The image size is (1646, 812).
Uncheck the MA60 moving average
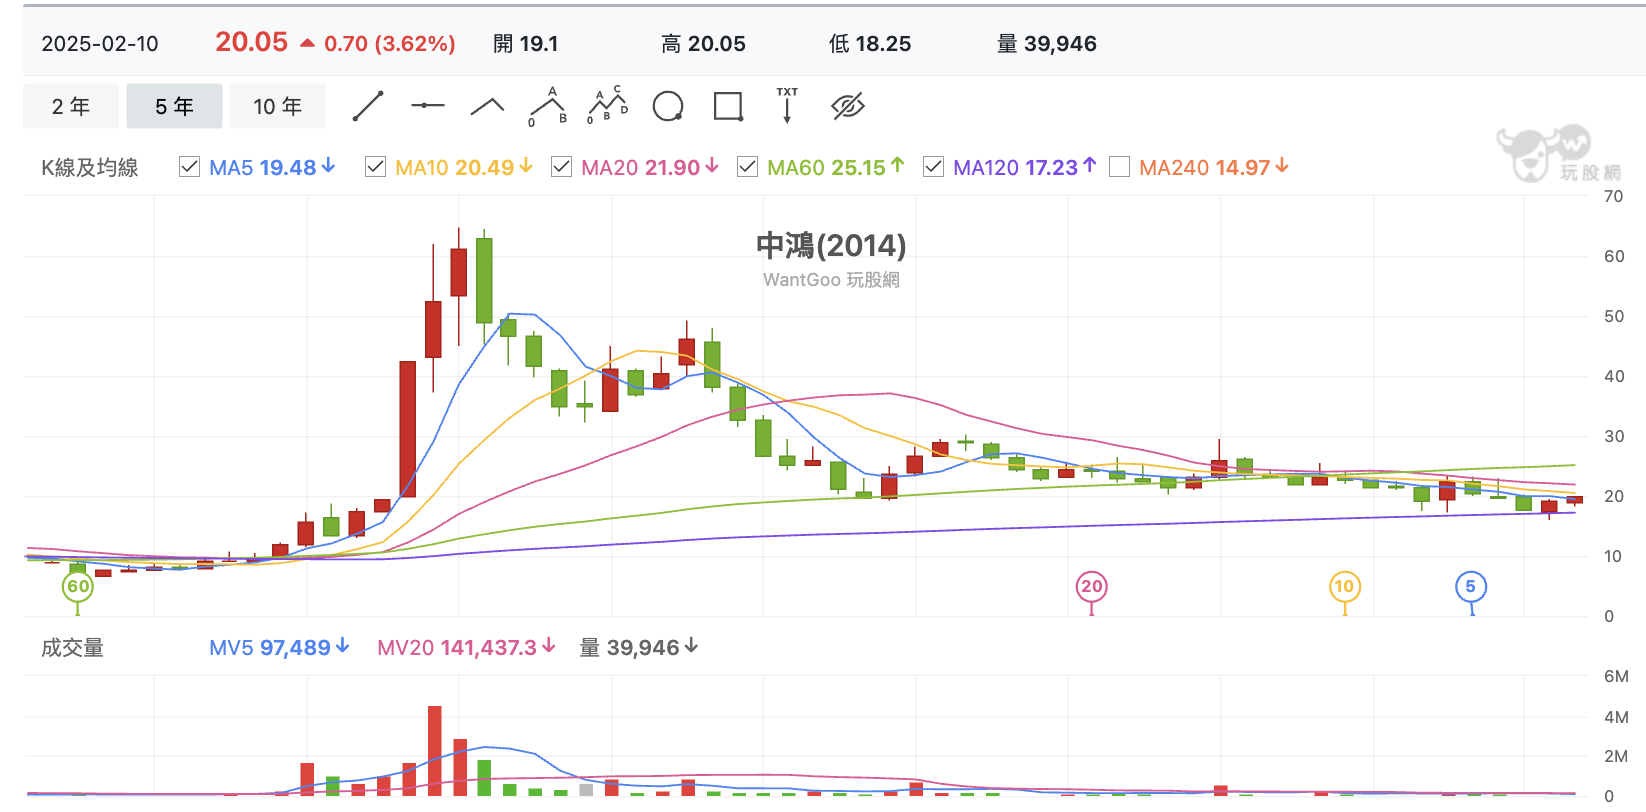click(x=747, y=167)
